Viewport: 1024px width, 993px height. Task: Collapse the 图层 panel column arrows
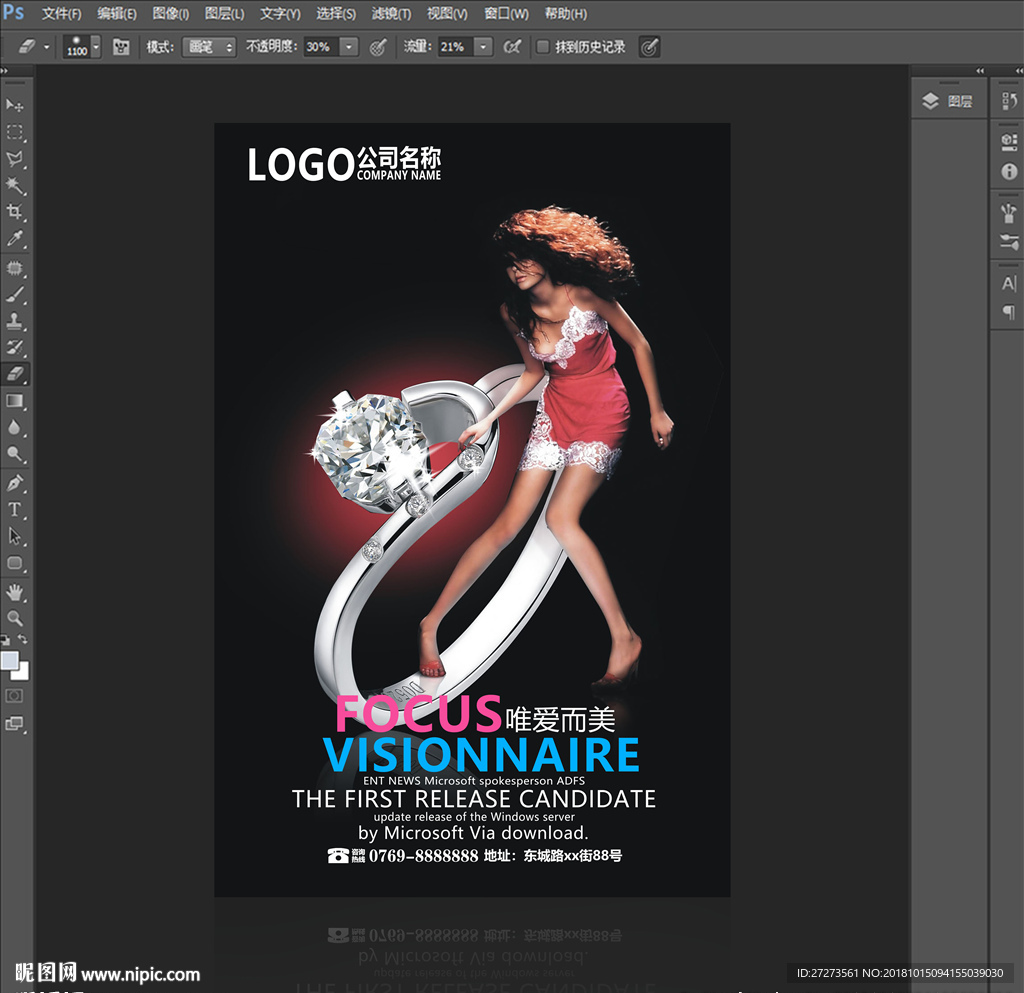[x=980, y=71]
